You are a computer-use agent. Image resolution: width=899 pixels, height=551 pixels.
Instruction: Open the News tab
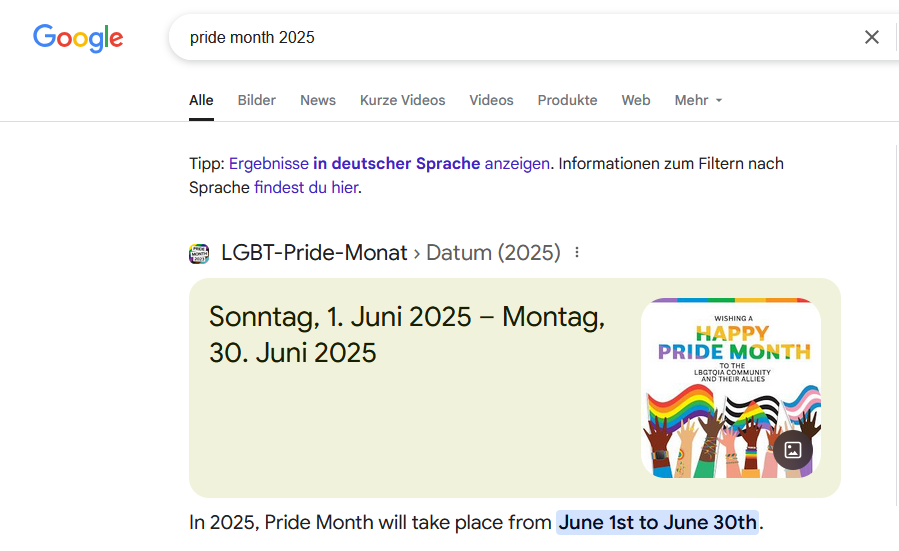pos(318,100)
